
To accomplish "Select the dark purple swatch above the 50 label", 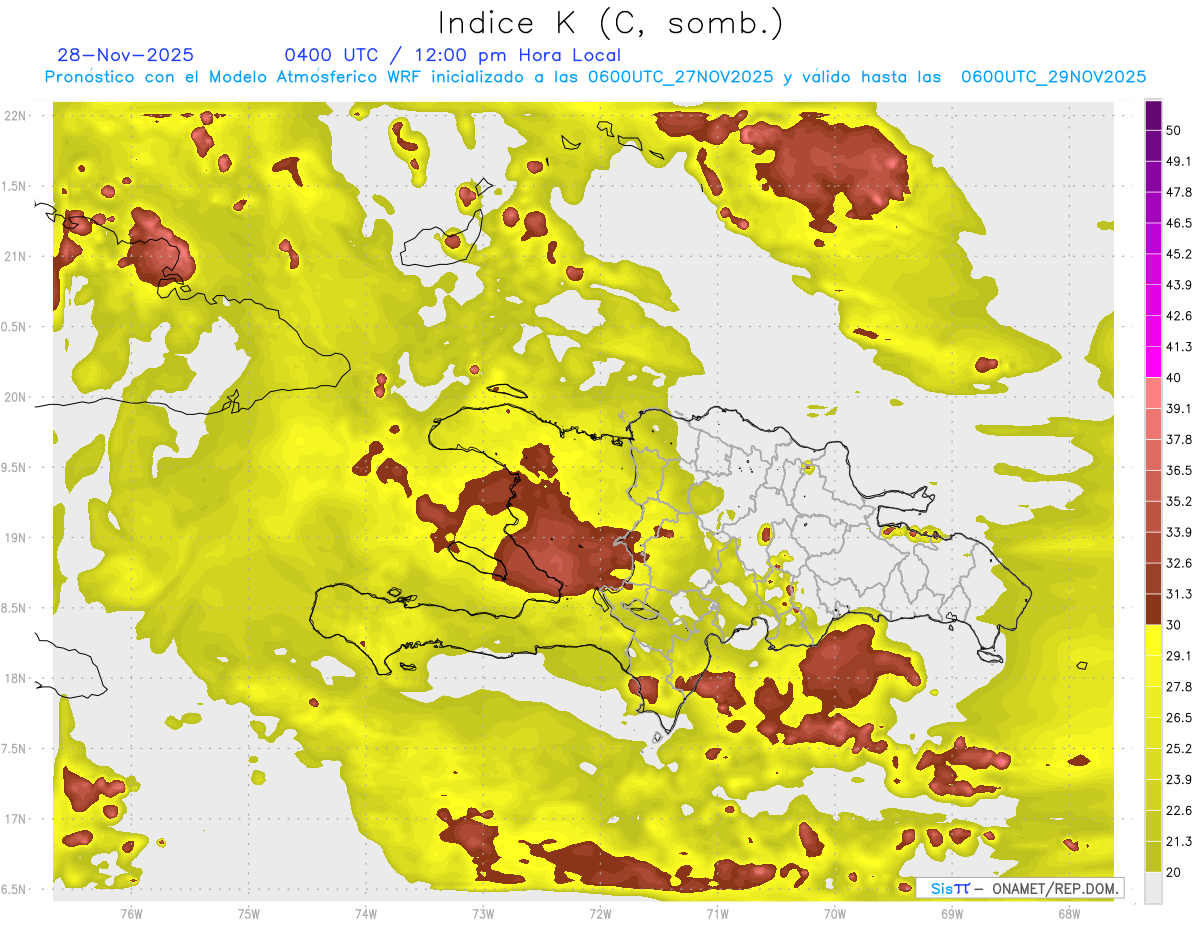I will [1153, 113].
